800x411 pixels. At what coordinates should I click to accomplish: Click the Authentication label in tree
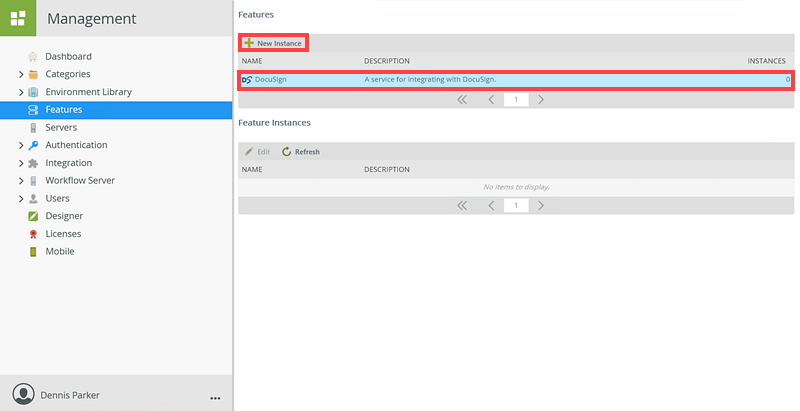77,145
